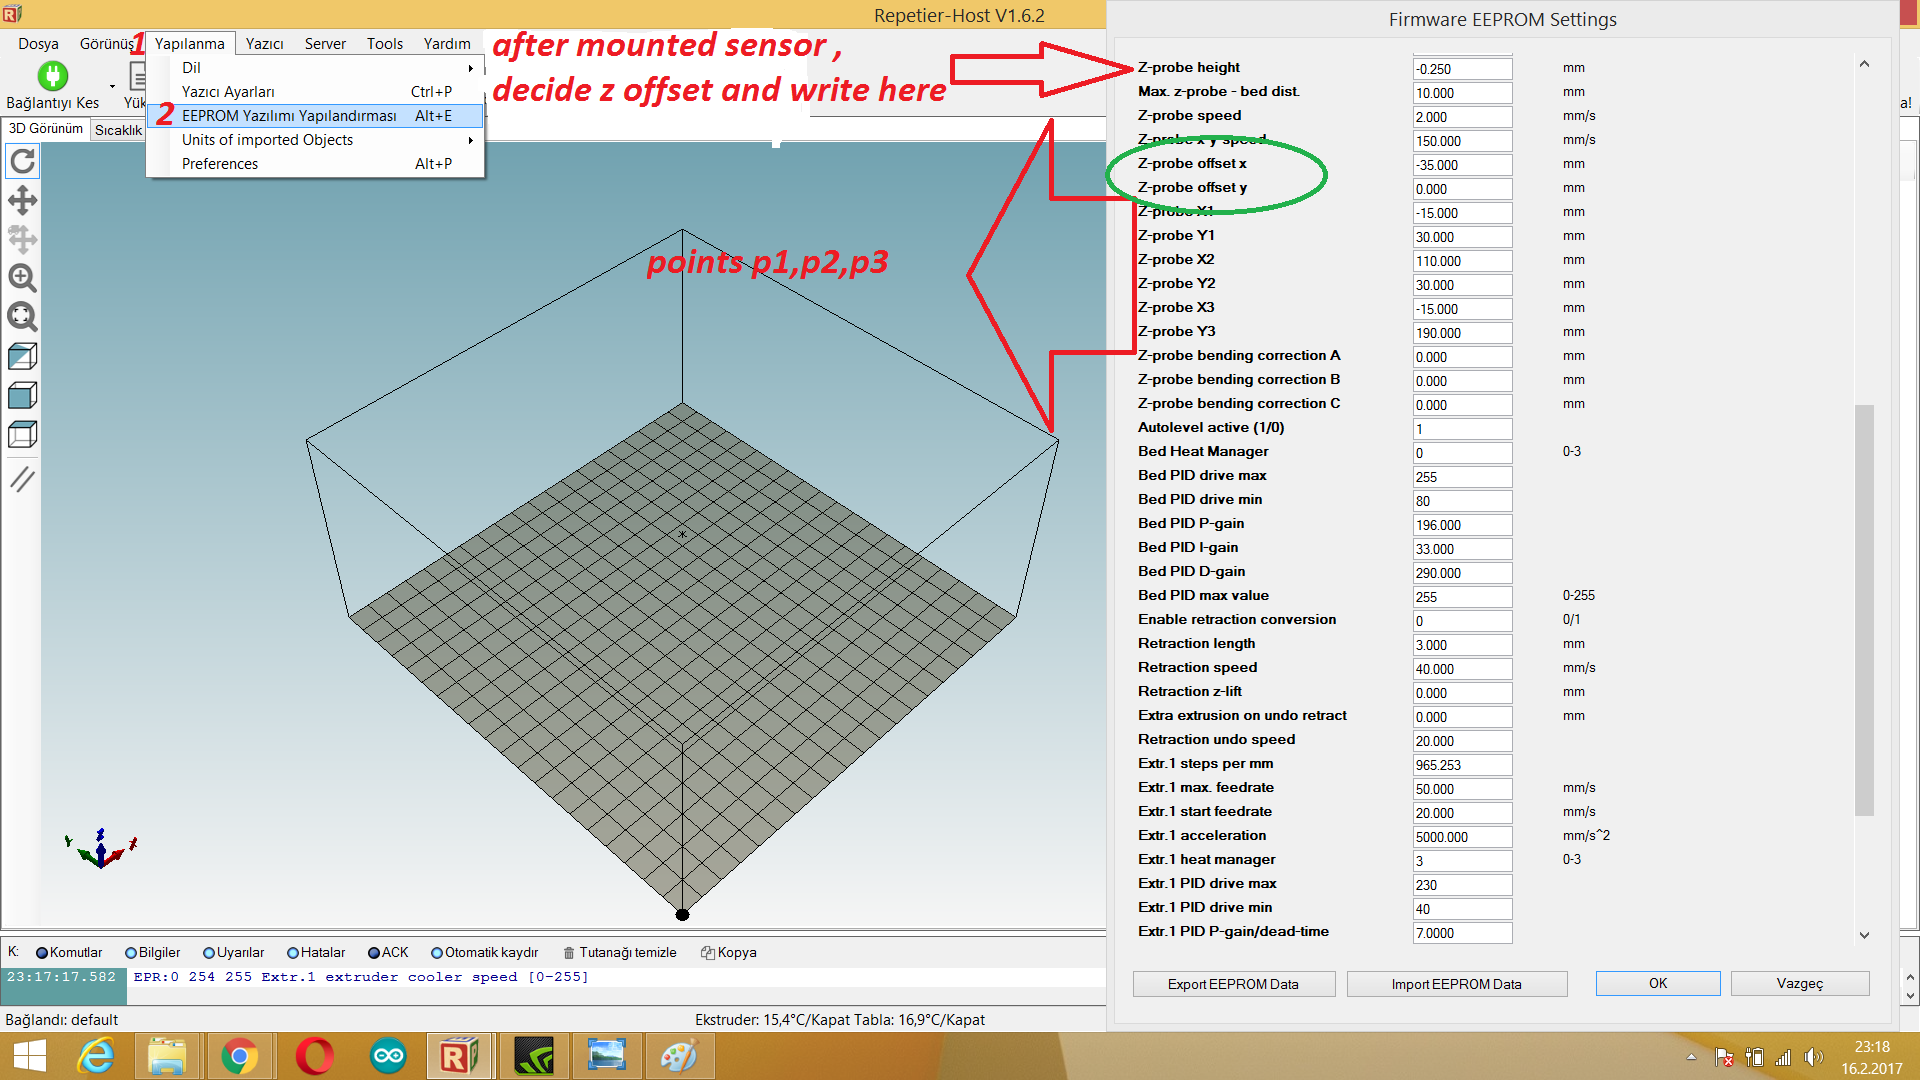Switch to 3D Görünüm tab

coord(46,129)
